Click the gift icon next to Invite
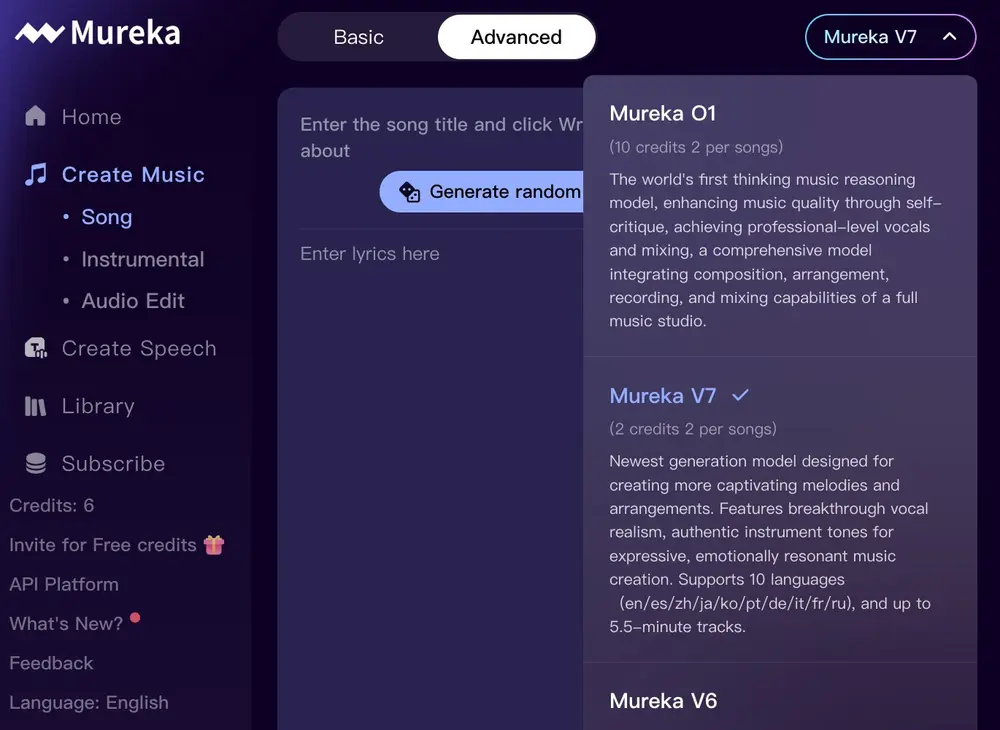1000x730 pixels. [216, 544]
